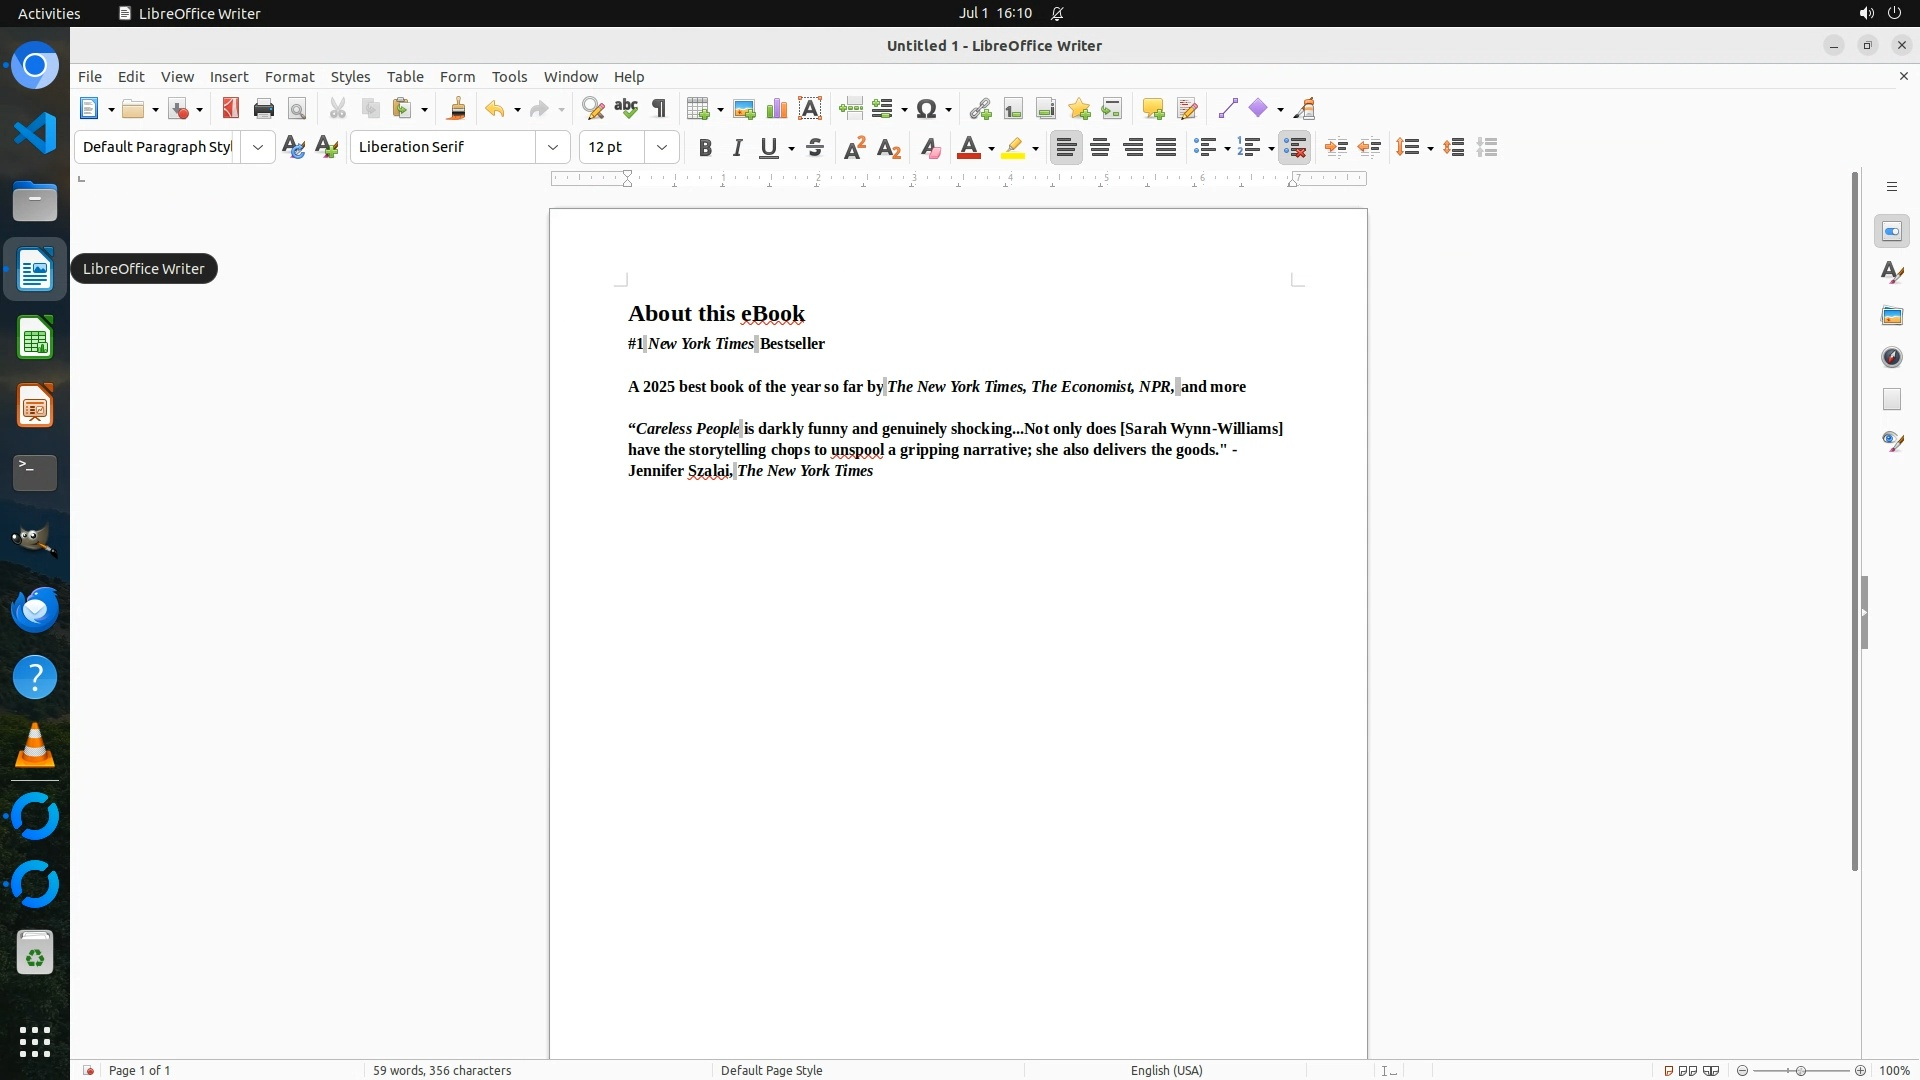
Task: Click the Insert Image toolbar icon
Action: 744,109
